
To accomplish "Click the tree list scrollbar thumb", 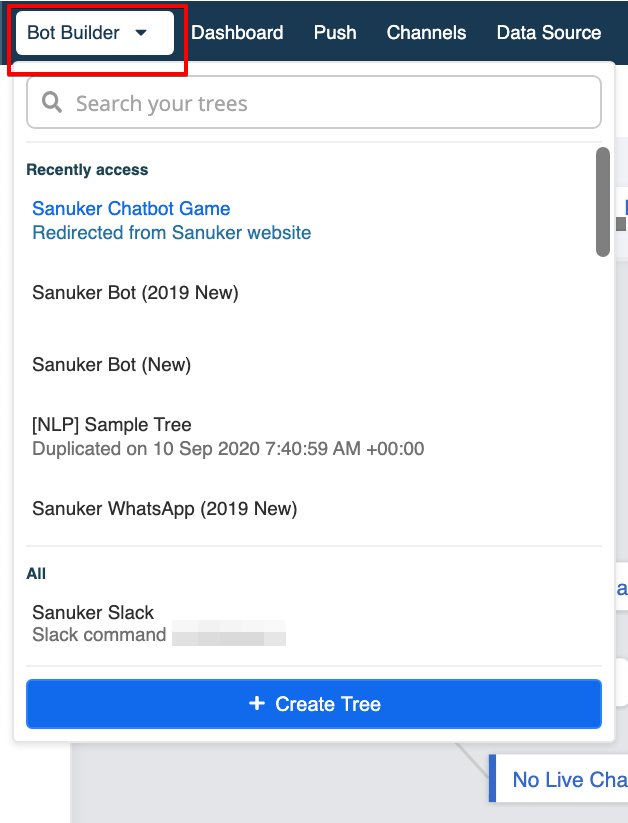I will coord(603,202).
